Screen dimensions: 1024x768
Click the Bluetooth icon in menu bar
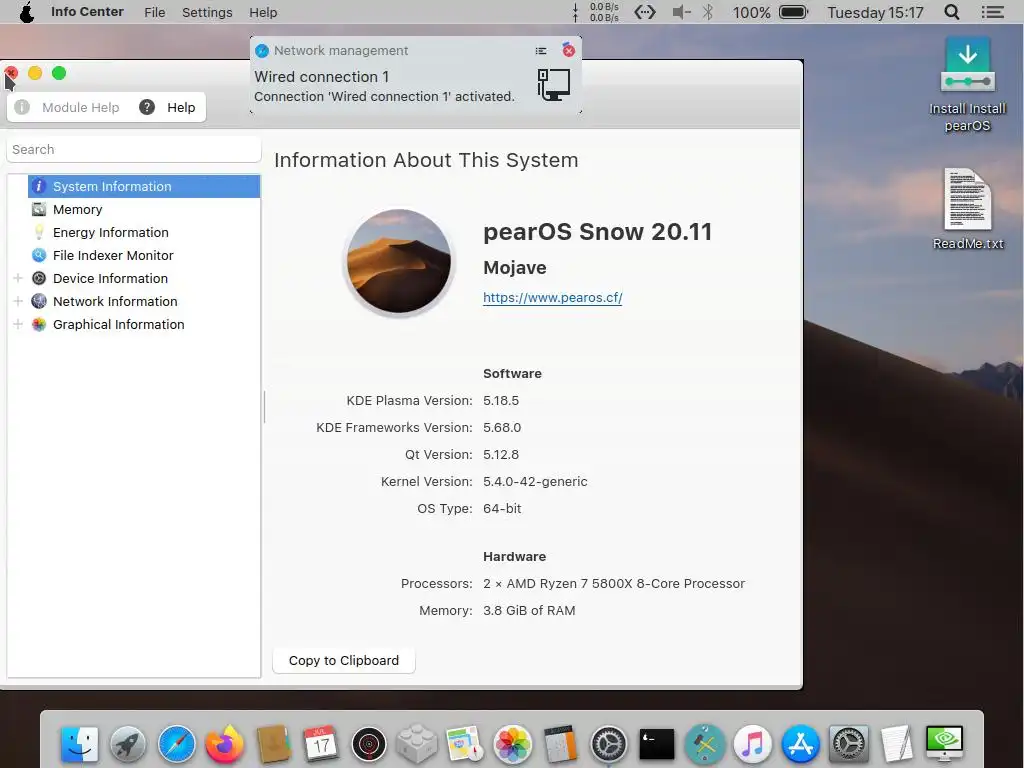pyautogui.click(x=708, y=12)
